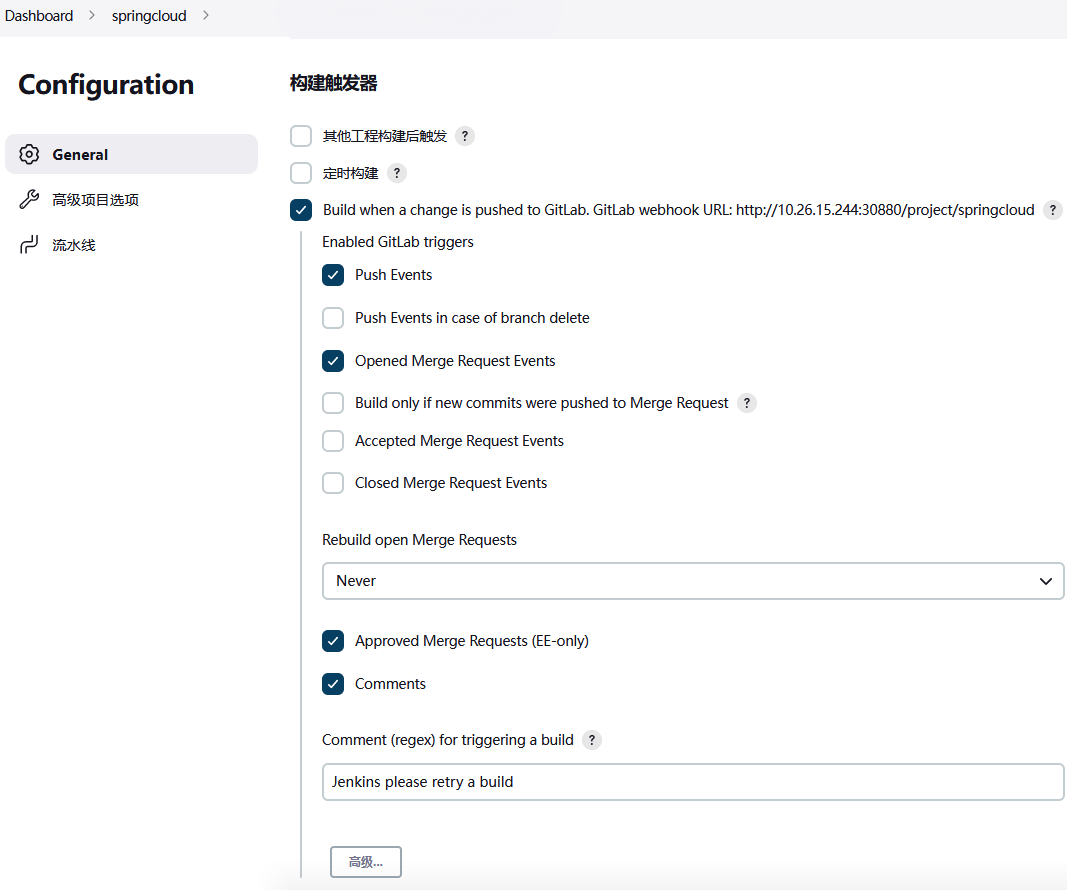Uncheck Push Events checkbox
This screenshot has width=1071, height=890.
click(333, 275)
